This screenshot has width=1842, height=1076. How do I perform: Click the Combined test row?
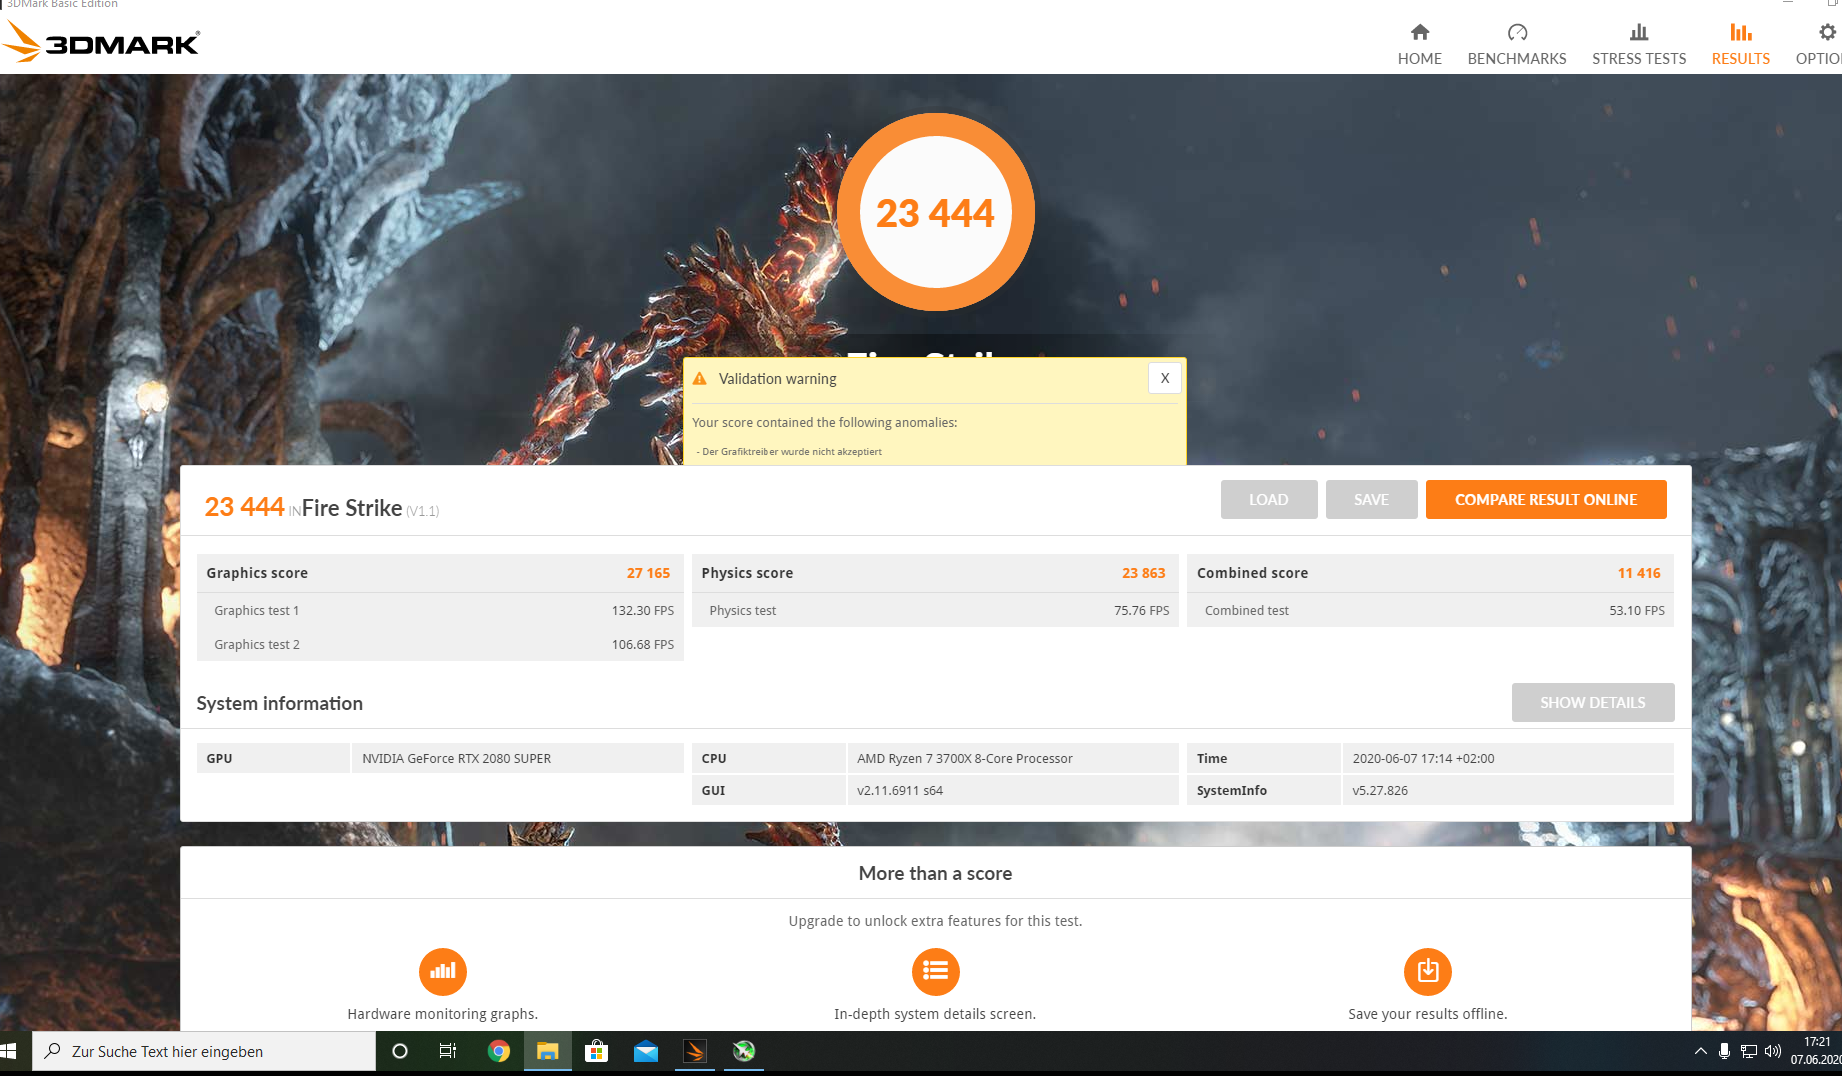pos(1430,610)
